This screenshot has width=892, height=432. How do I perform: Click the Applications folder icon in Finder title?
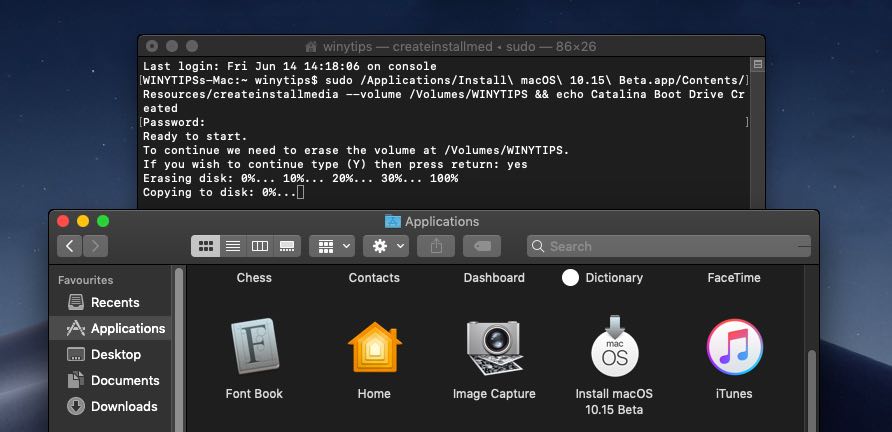point(393,221)
